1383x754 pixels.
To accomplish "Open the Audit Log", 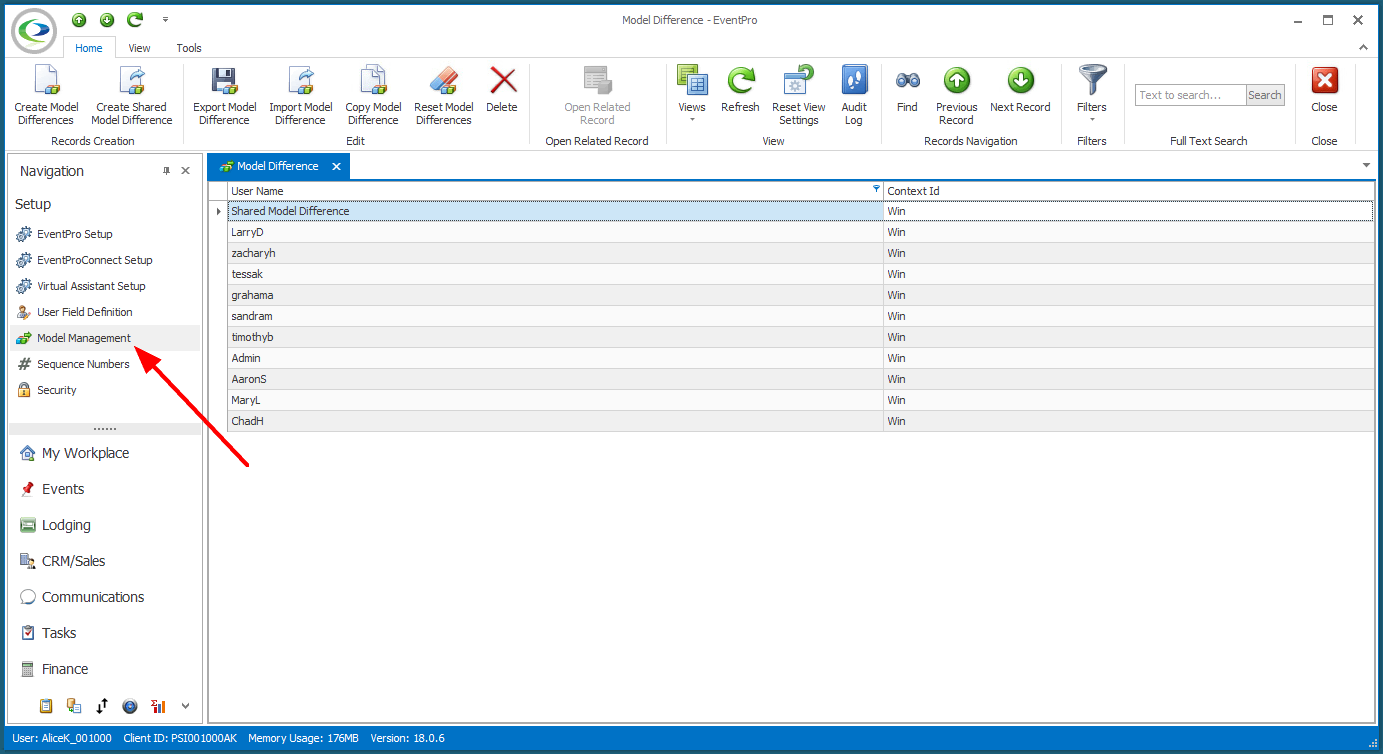I will pos(854,96).
